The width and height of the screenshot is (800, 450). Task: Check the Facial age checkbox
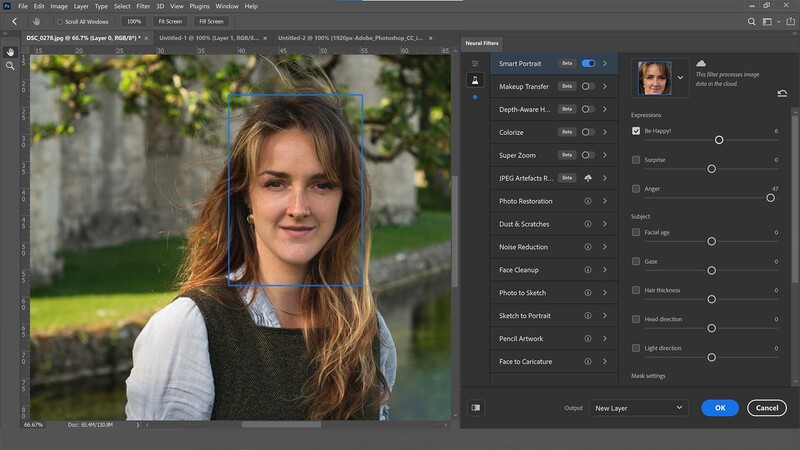(x=636, y=232)
